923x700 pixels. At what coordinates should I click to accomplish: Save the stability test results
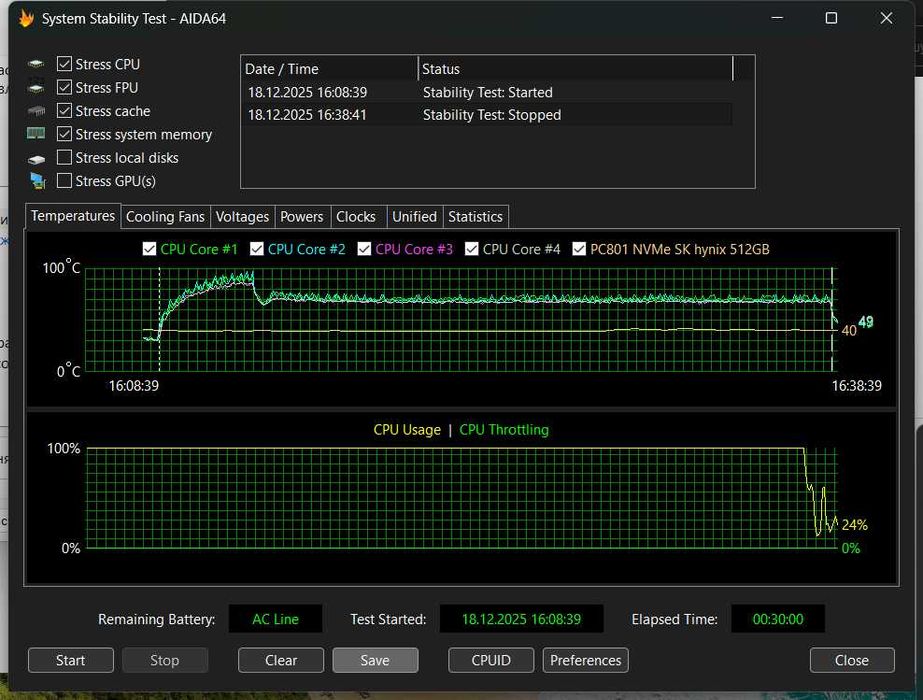376,660
